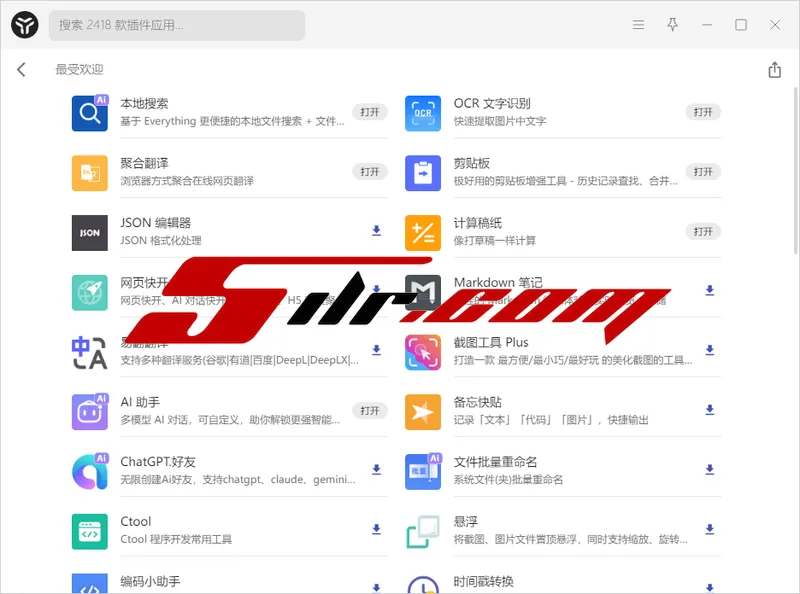Select the 文件批量重命名 plugin icon
Image resolution: width=800 pixels, height=594 pixels.
click(422, 472)
